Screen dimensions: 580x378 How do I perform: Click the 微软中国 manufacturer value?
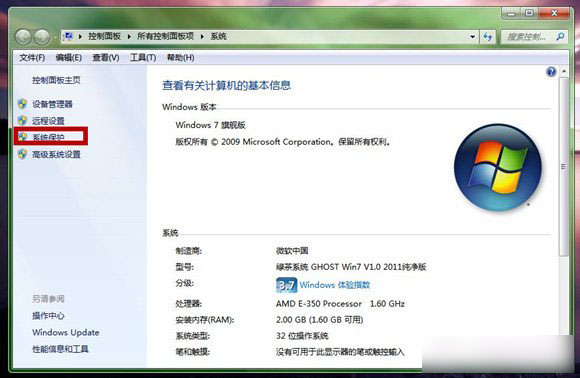[292, 251]
